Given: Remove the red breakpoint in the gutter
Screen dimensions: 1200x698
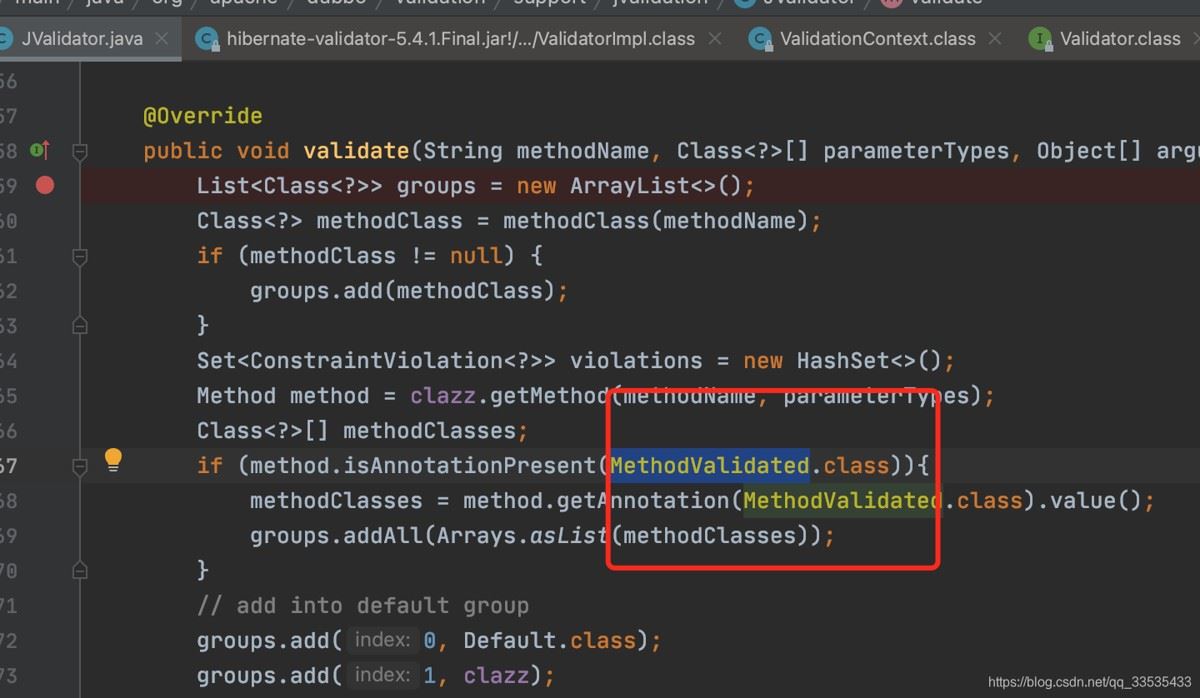Looking at the screenshot, I should [45, 185].
